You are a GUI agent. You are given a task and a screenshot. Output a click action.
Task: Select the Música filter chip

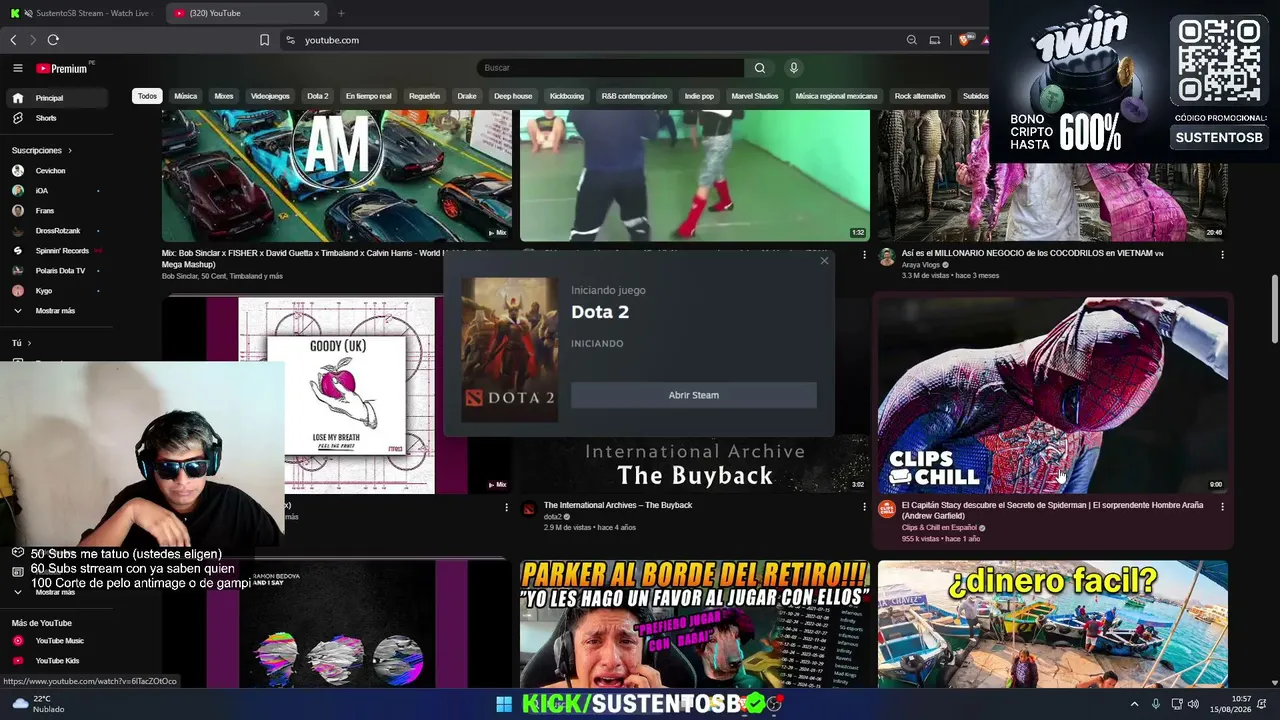click(186, 96)
